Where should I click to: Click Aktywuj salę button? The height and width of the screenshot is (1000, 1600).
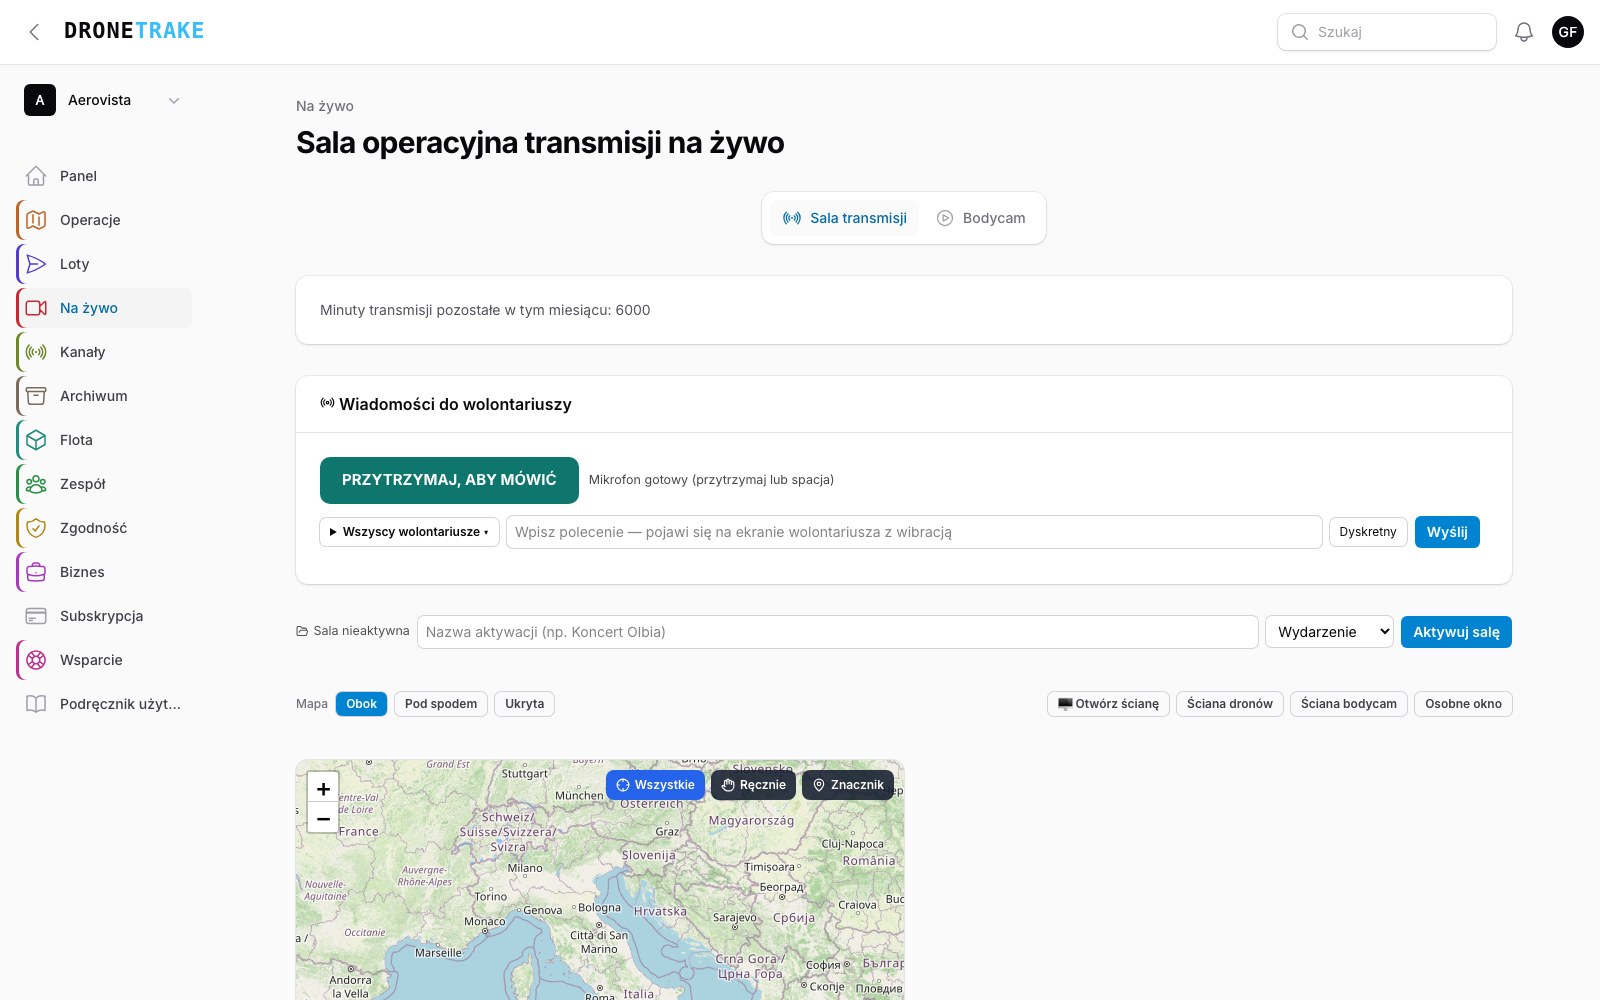click(x=1456, y=632)
